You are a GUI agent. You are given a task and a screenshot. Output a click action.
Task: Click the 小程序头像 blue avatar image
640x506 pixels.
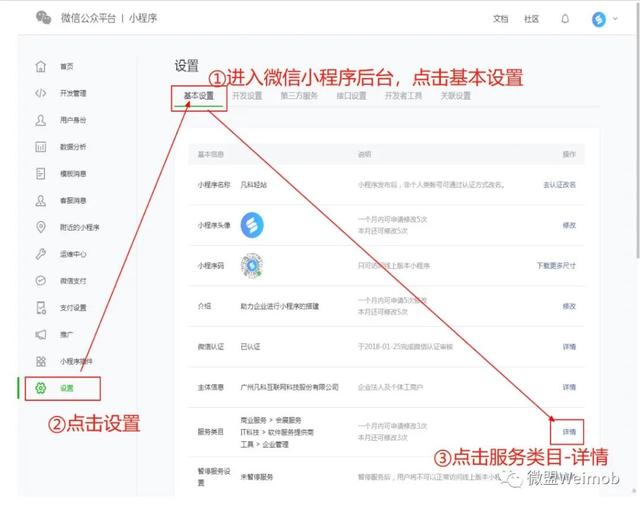tap(252, 225)
